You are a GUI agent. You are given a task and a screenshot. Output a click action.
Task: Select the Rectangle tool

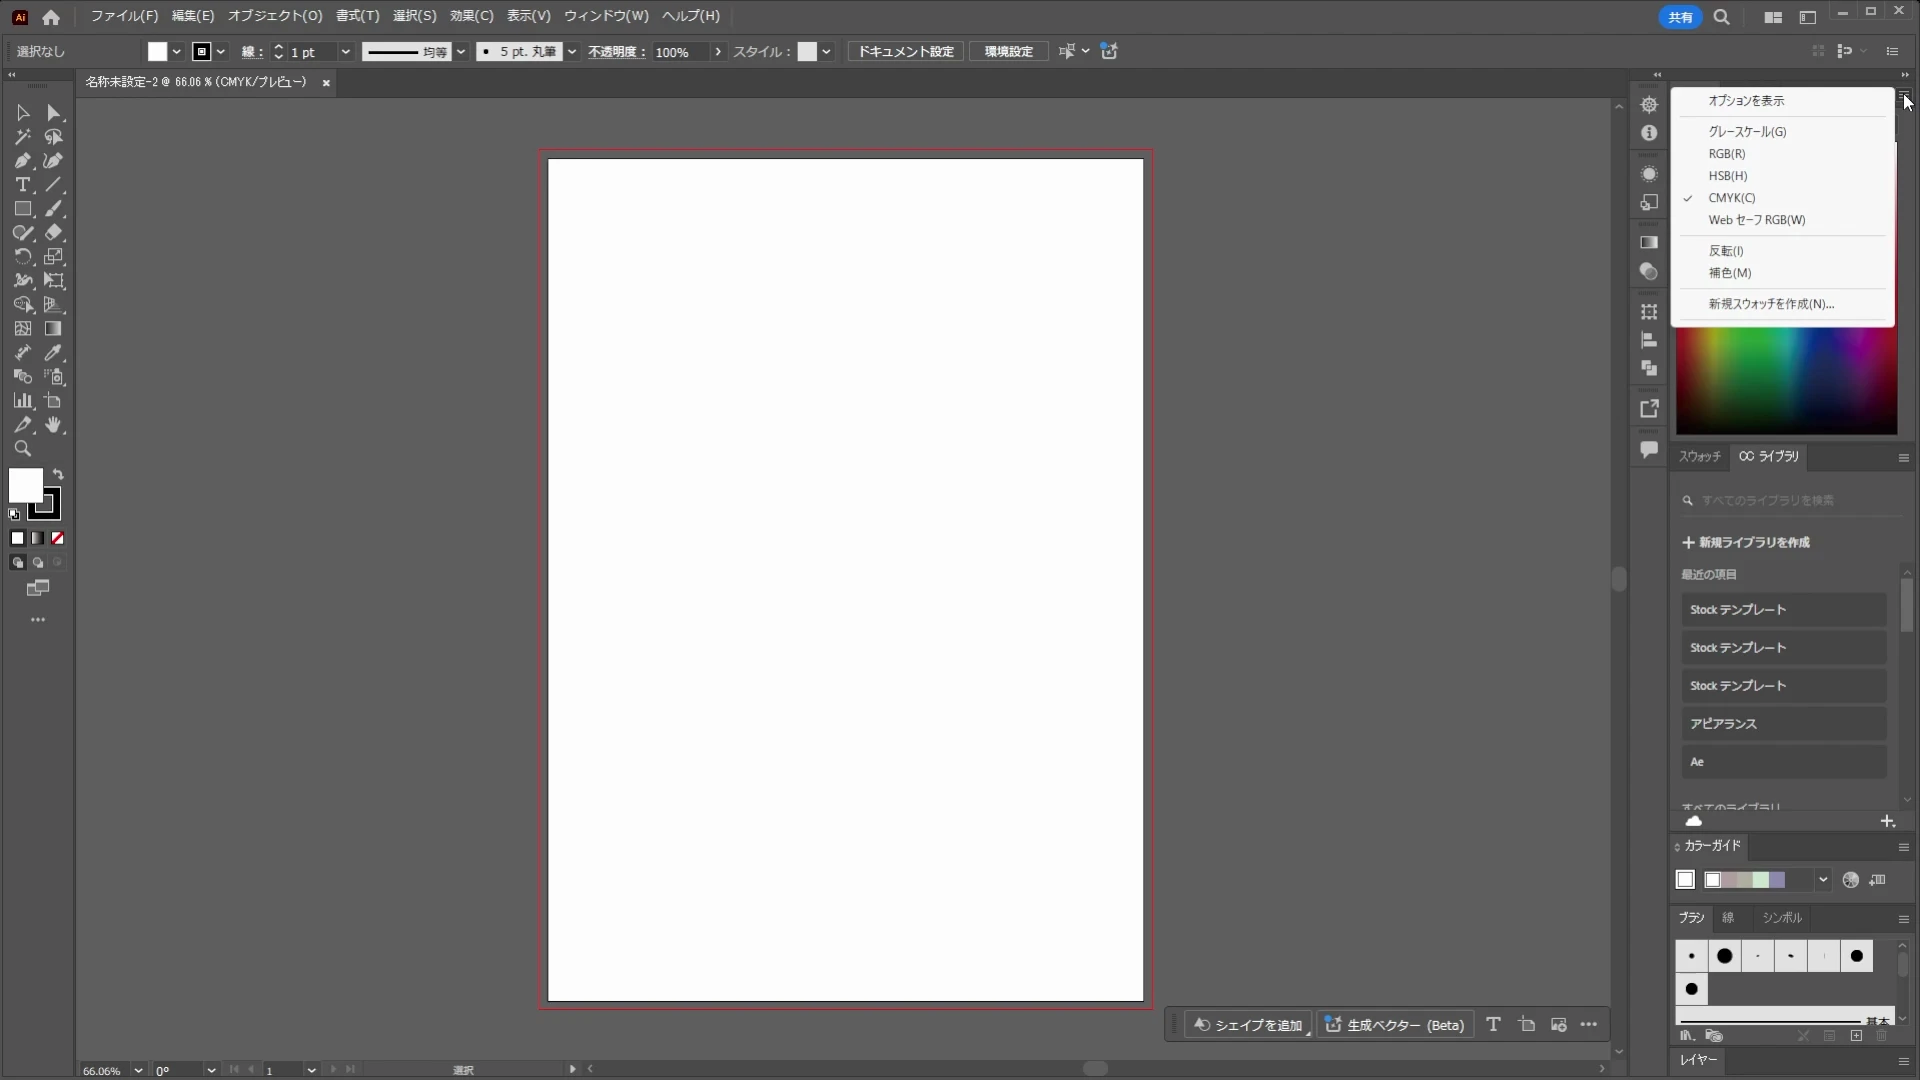[22, 209]
